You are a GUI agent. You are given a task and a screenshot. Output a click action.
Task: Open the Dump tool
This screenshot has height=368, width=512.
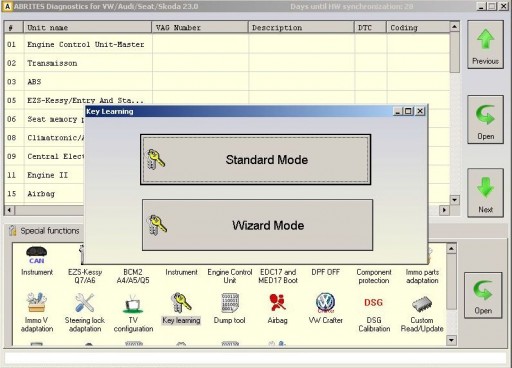point(229,309)
